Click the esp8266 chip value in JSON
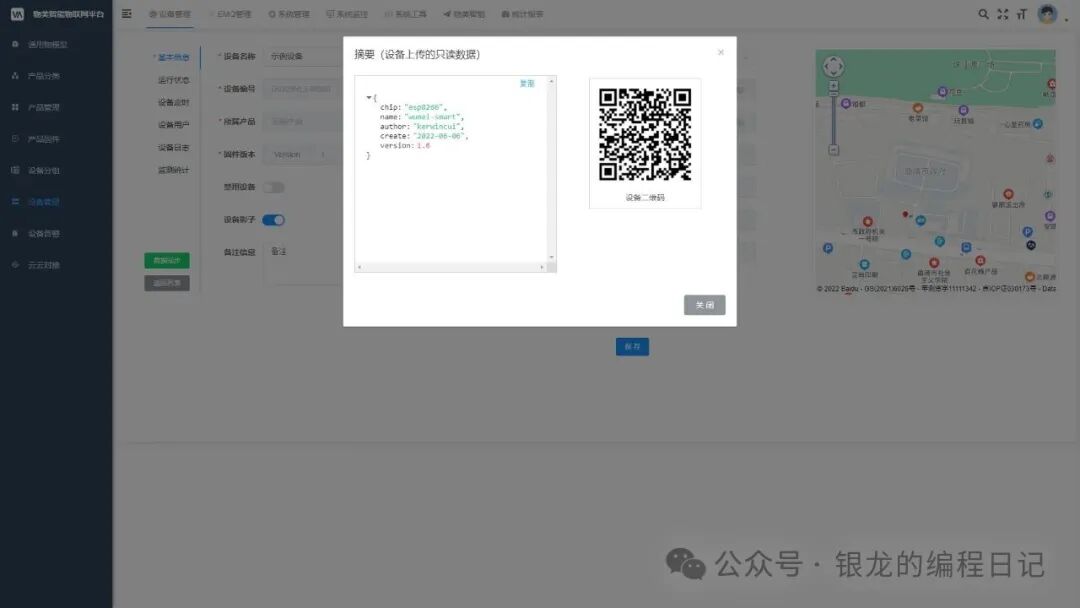 coord(424,107)
